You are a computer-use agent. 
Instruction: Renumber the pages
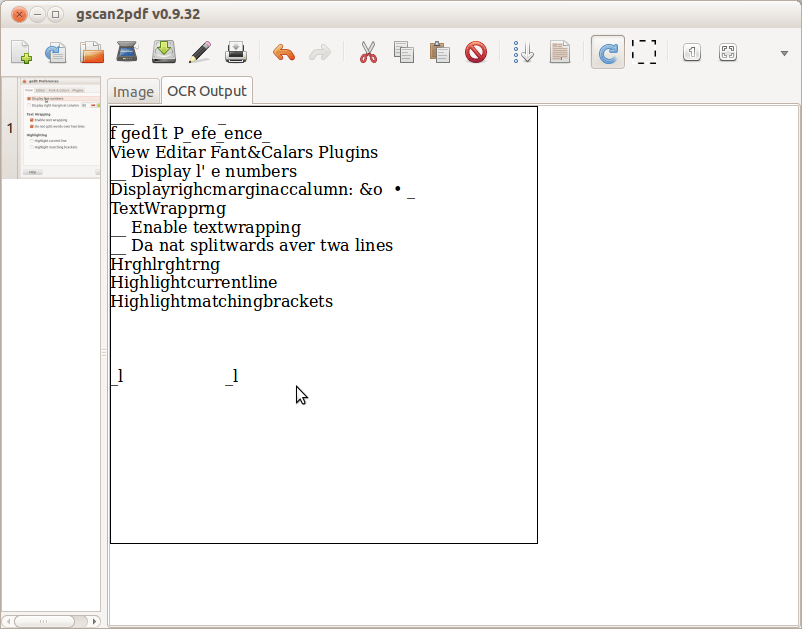(523, 52)
